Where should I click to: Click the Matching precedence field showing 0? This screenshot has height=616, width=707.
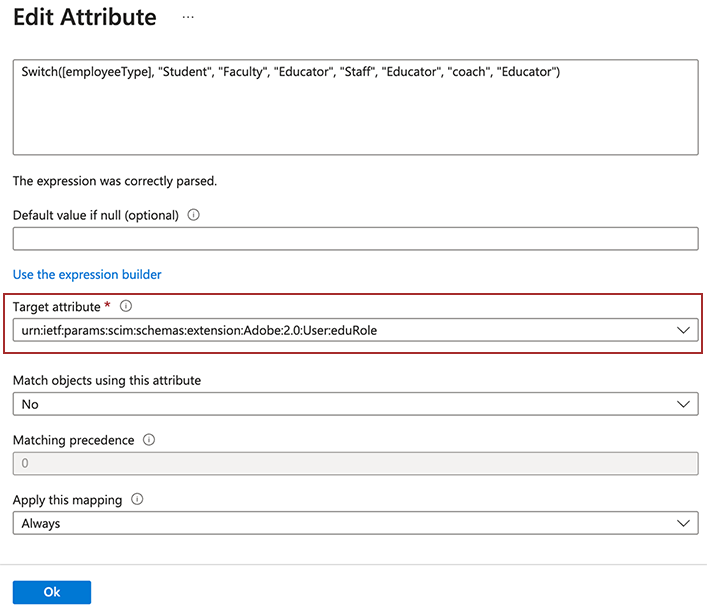[x=355, y=463]
